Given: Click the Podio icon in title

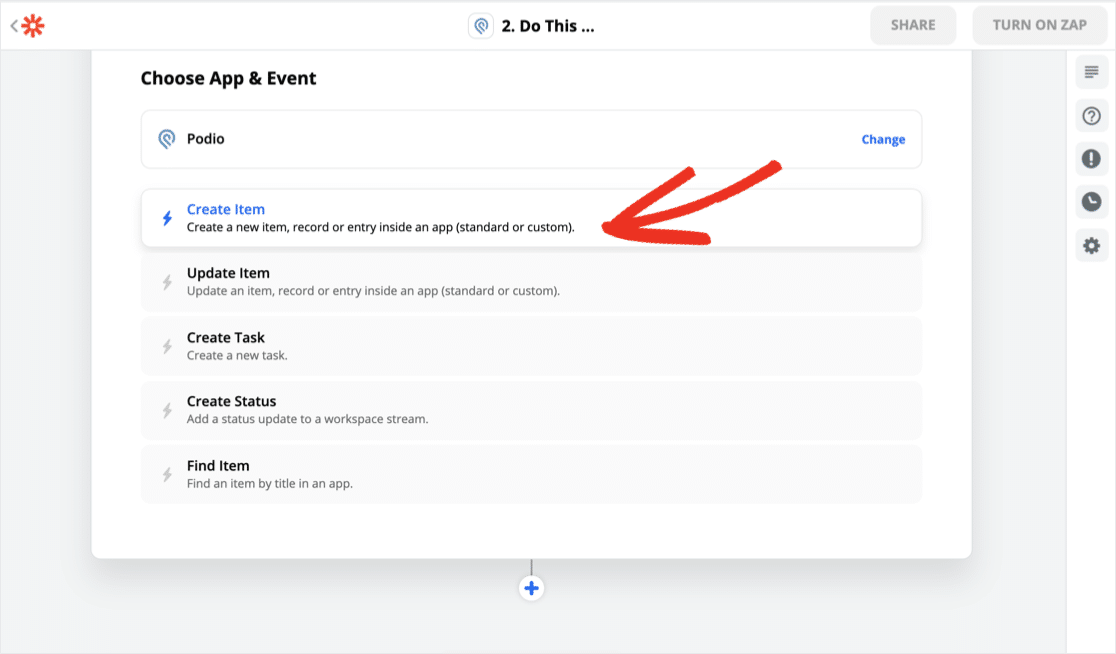Looking at the screenshot, I should click(x=481, y=26).
